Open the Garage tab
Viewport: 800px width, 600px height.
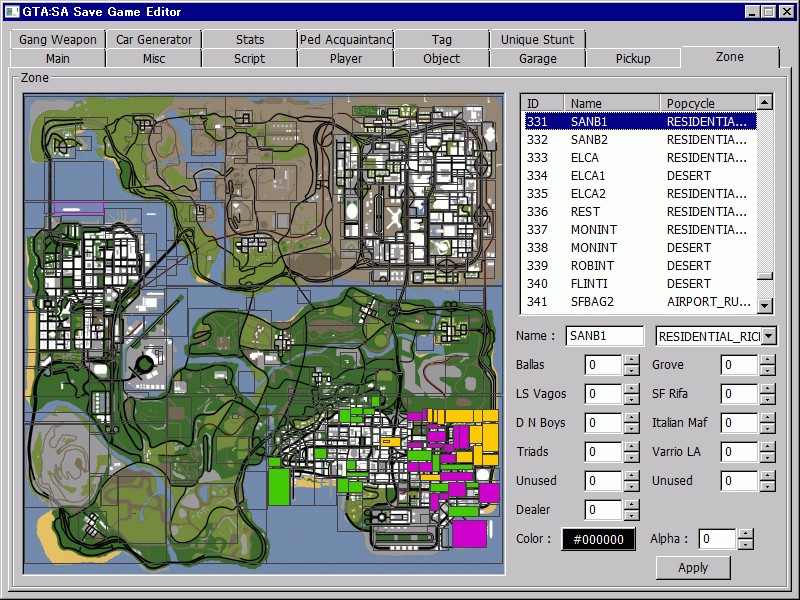pyautogui.click(x=537, y=58)
